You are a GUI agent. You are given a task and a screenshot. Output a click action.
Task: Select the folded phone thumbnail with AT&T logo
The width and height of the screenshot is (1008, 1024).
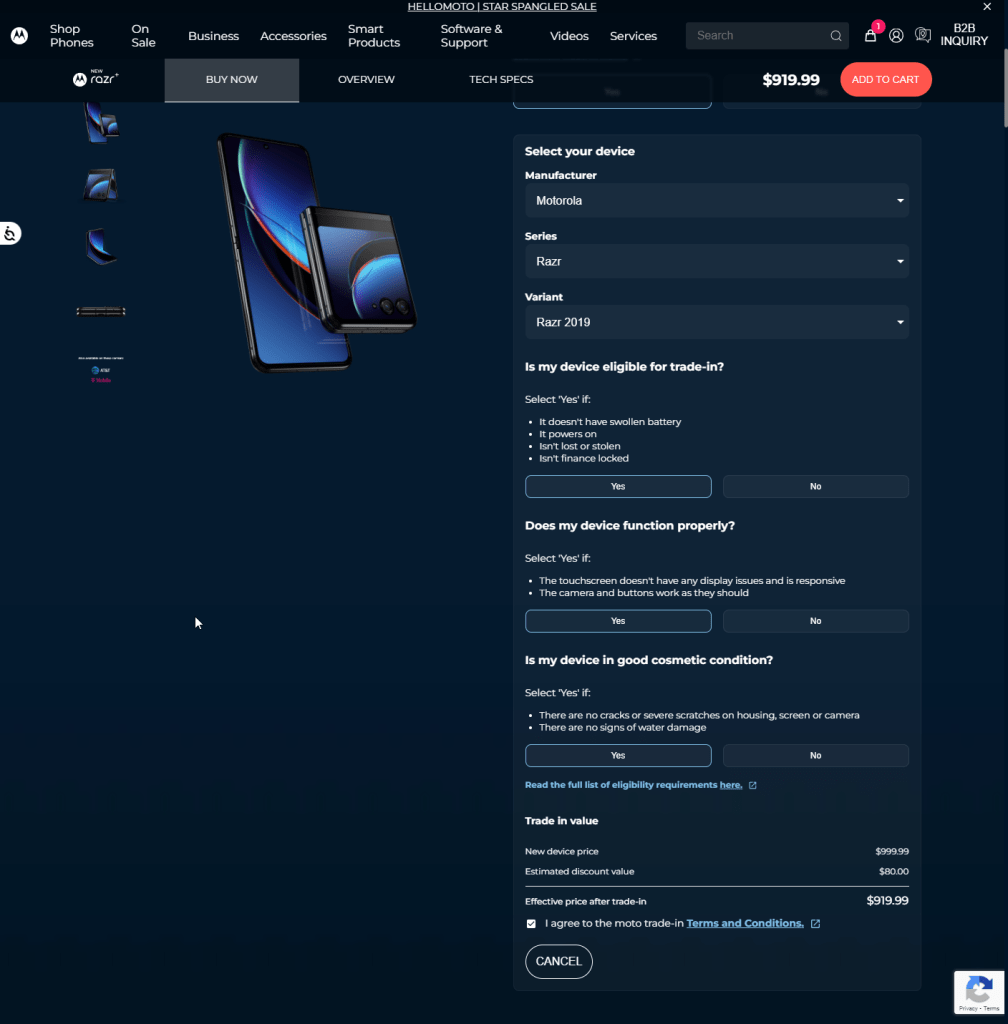click(x=100, y=368)
